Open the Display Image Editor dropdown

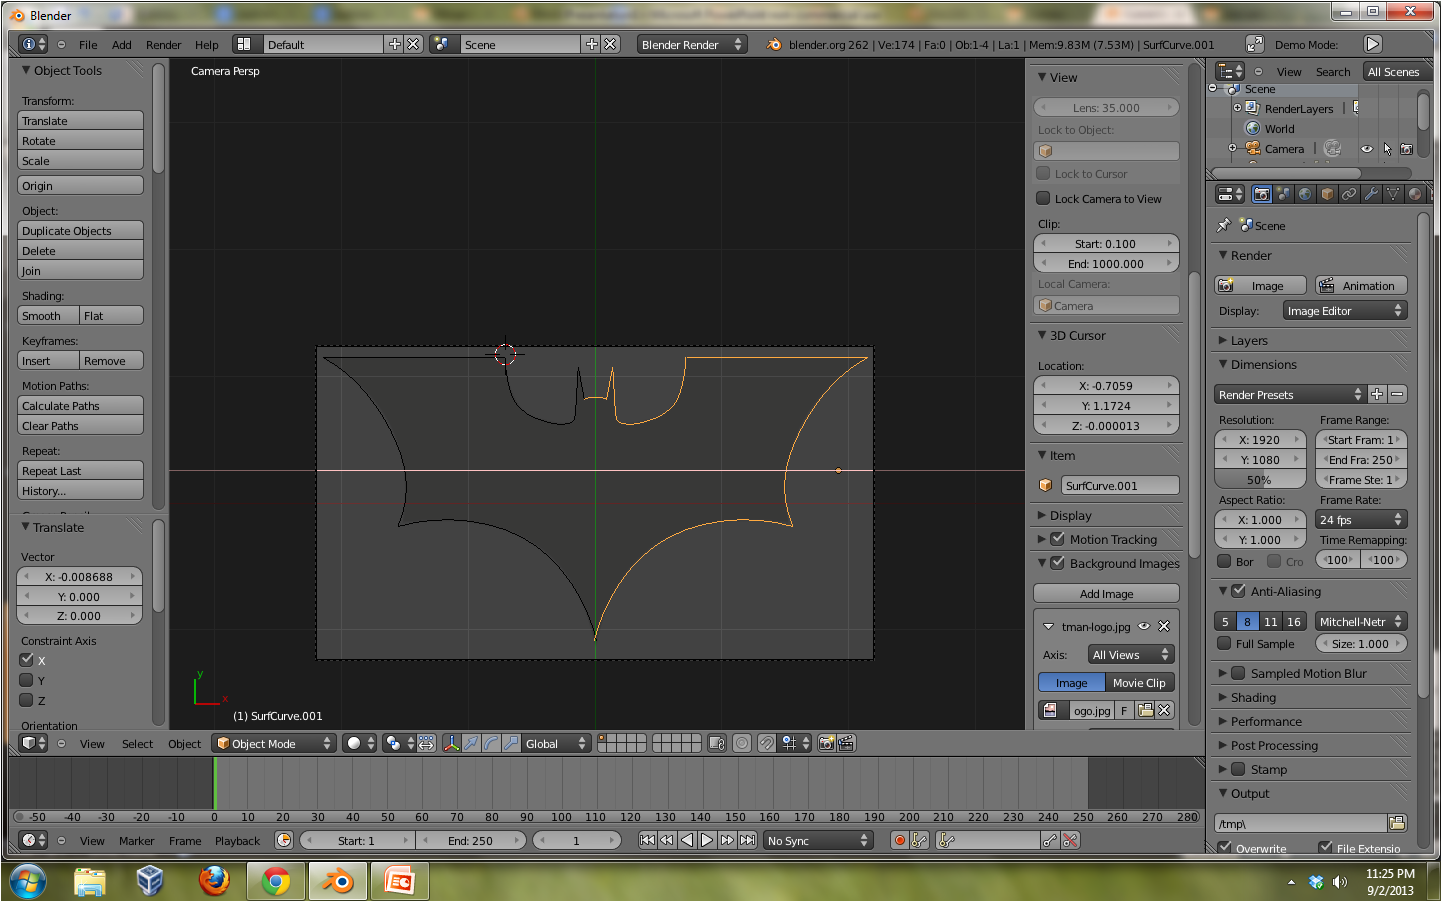tap(1345, 311)
